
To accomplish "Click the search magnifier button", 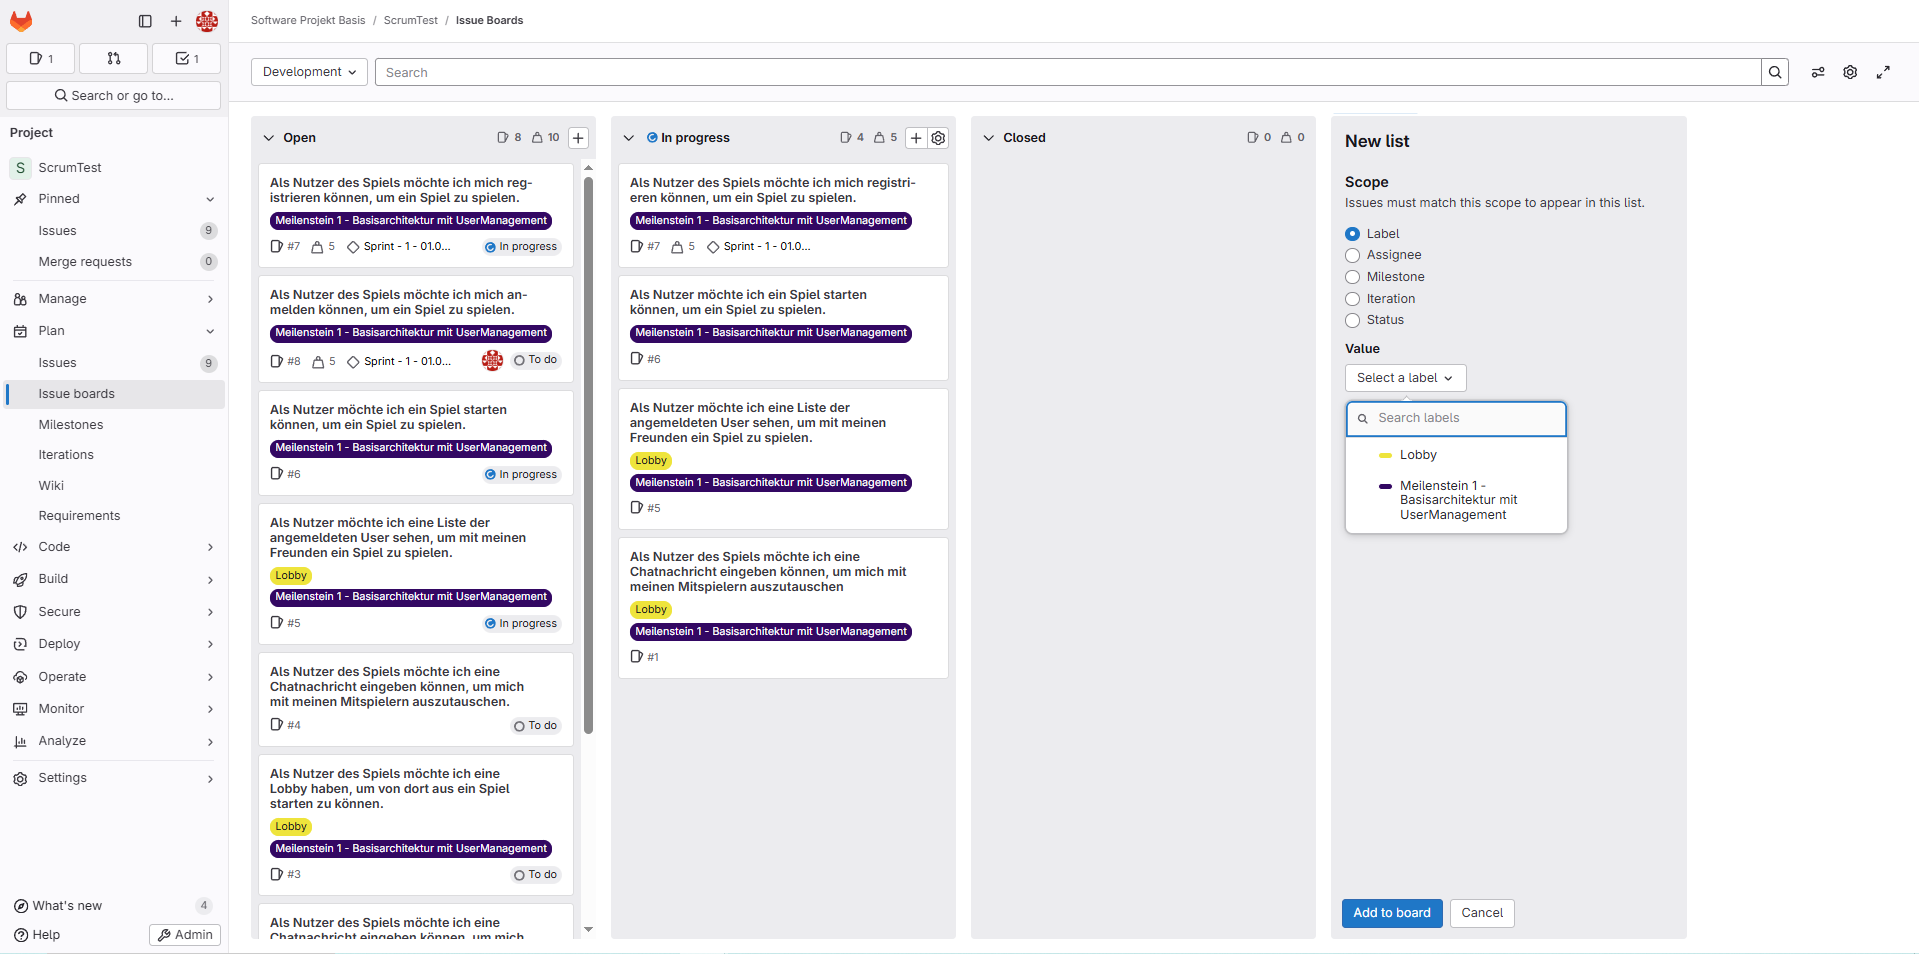I will coord(1775,72).
